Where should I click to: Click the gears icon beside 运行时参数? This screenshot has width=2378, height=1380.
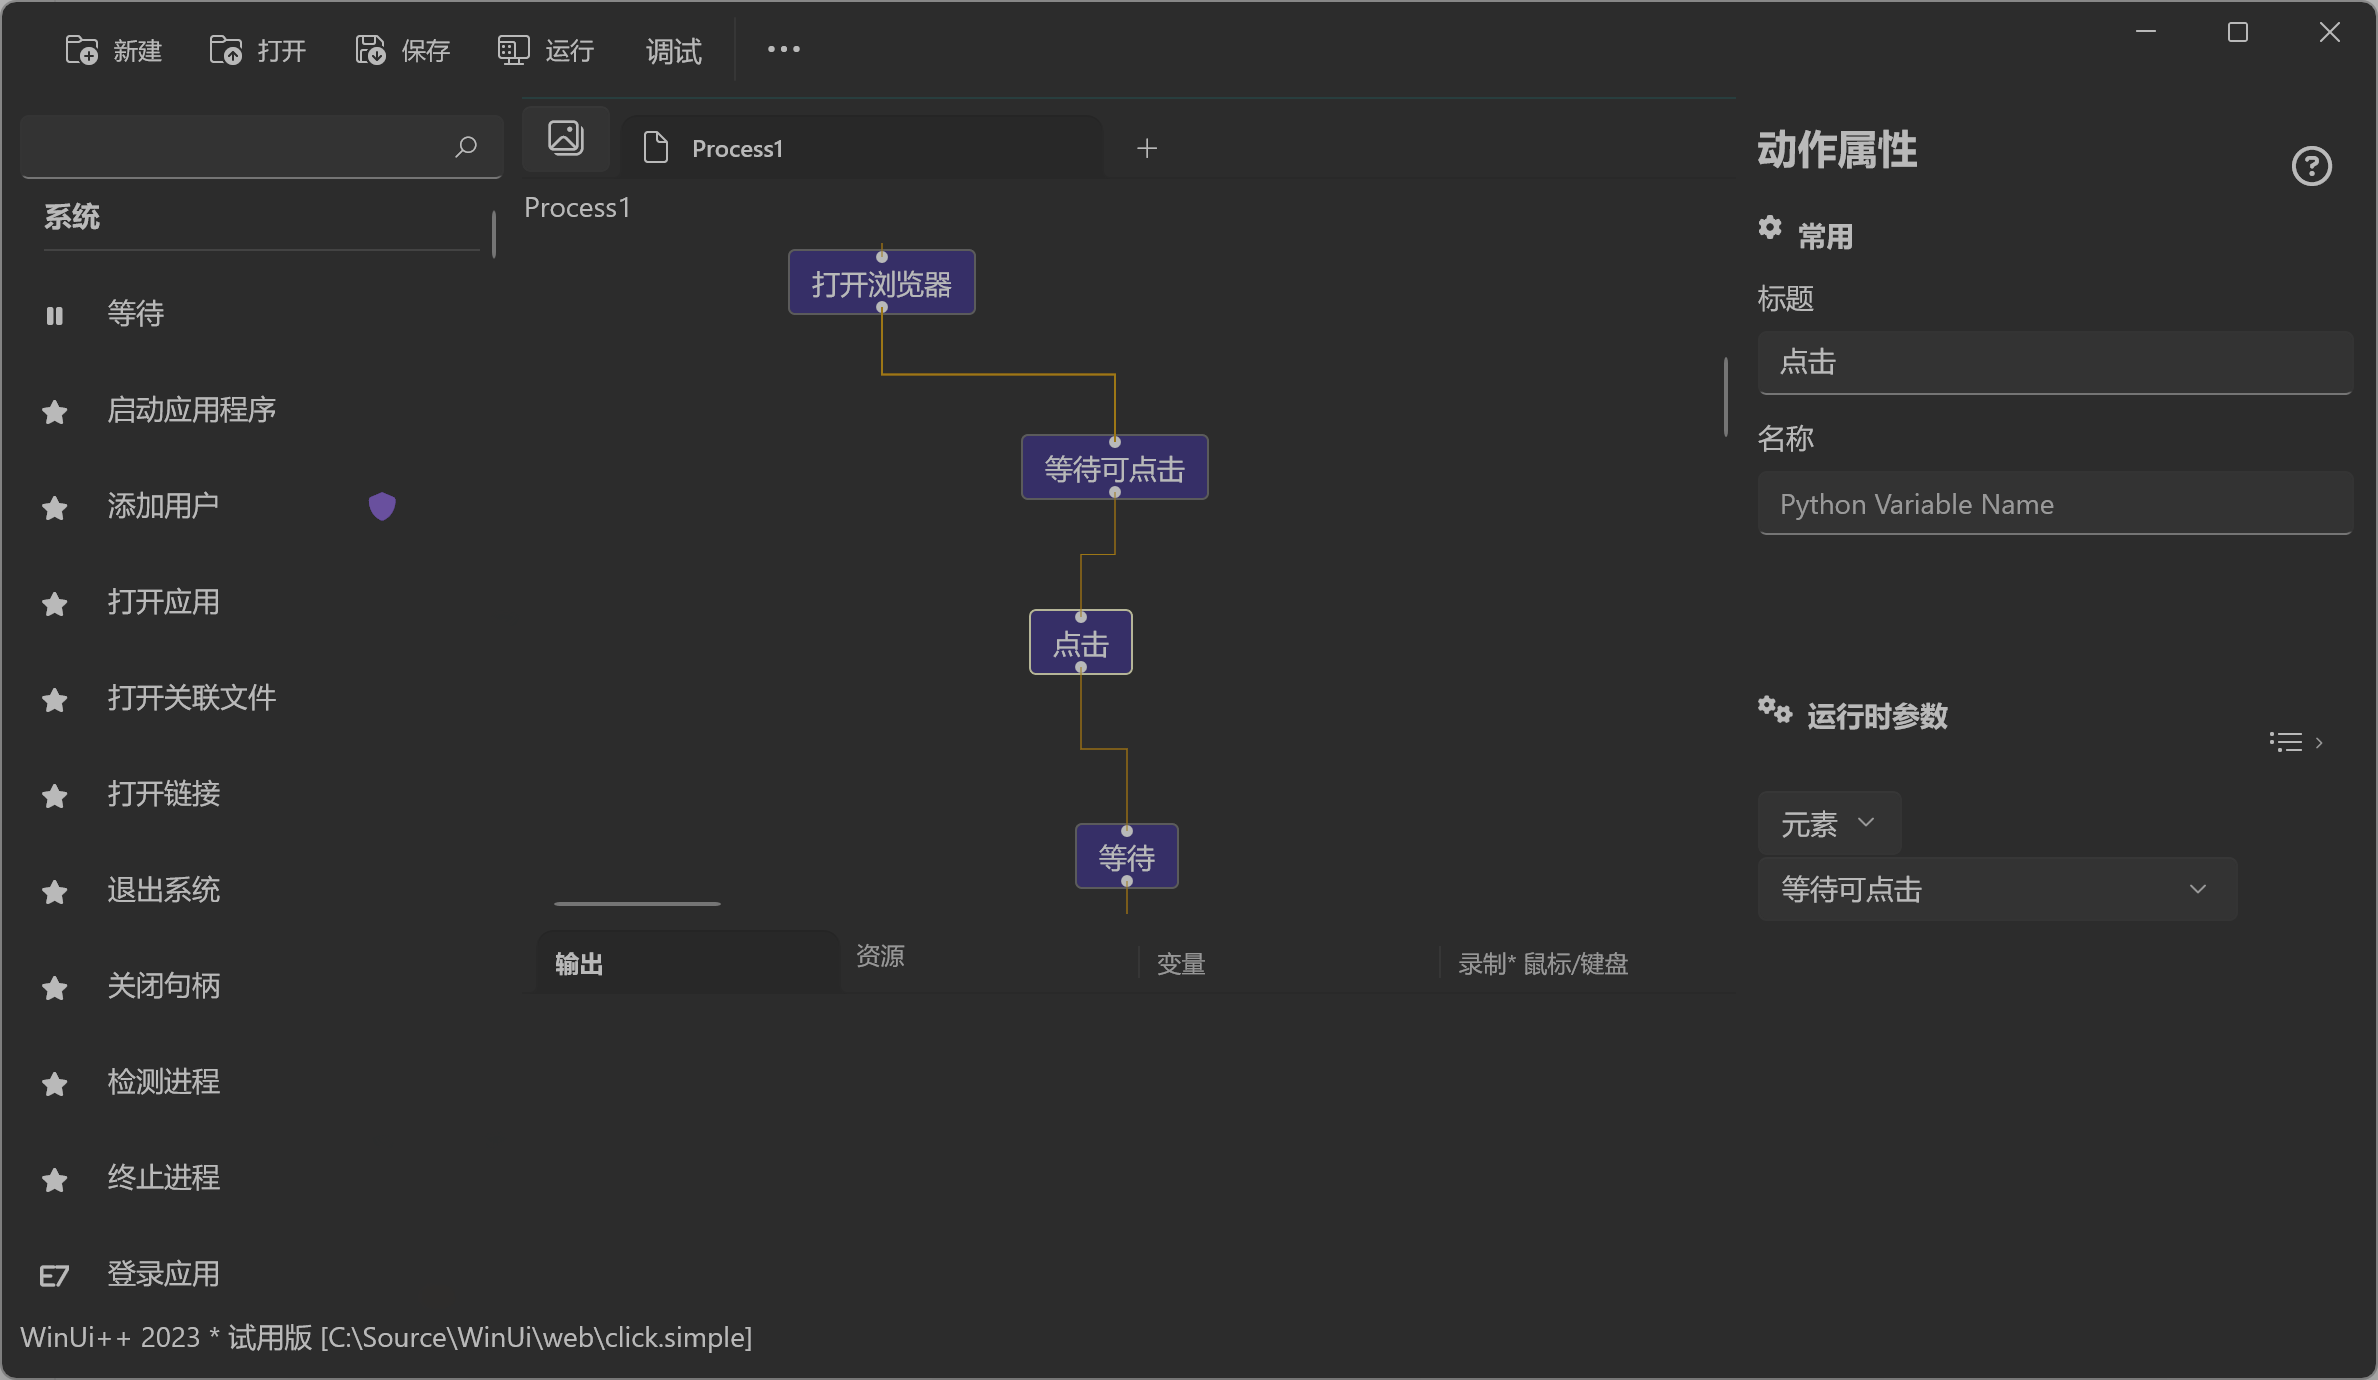coord(1775,711)
